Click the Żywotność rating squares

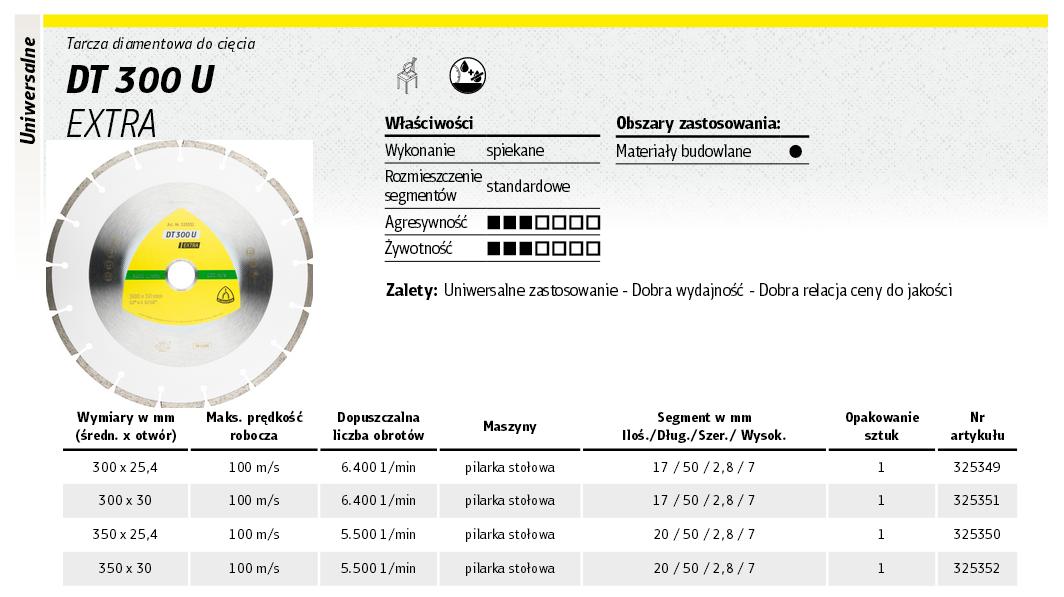coord(544,248)
